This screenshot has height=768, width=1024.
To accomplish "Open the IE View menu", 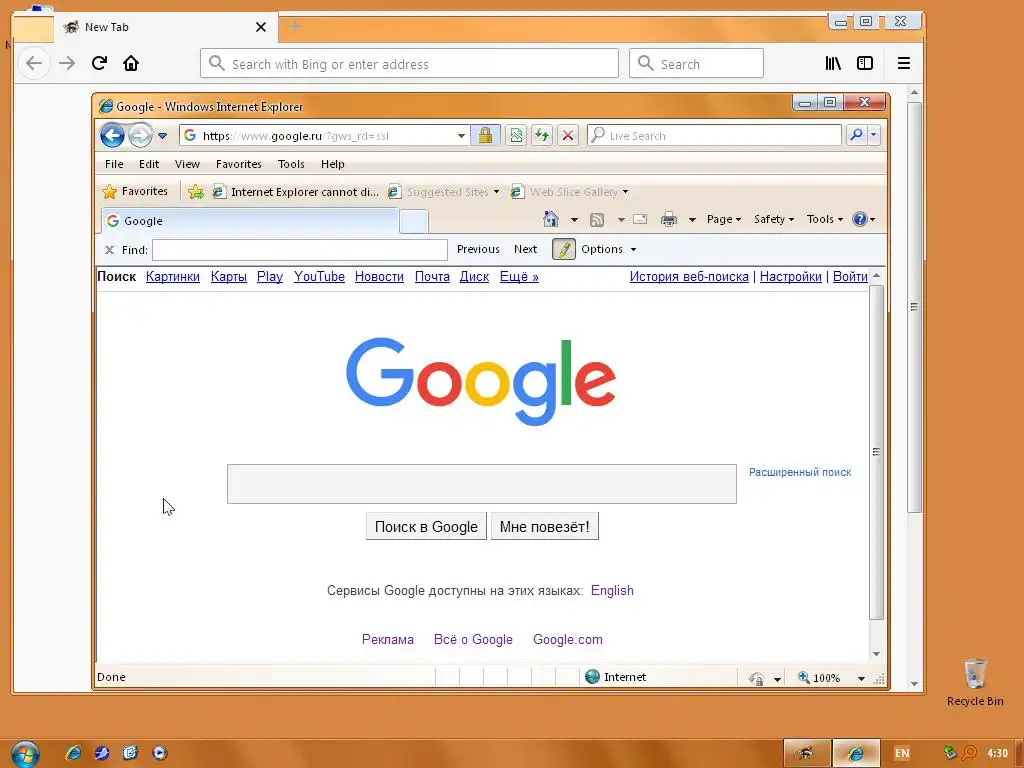I will click(x=187, y=164).
